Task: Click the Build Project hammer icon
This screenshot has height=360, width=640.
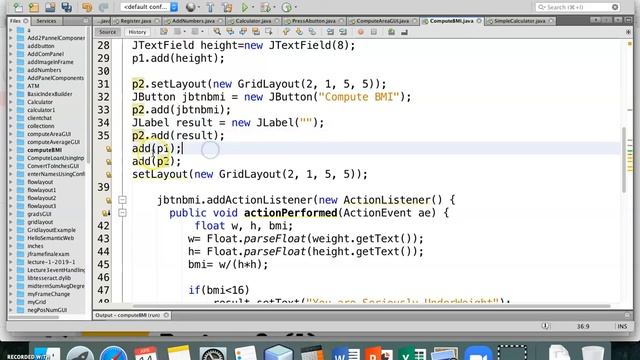Action: tap(210, 7)
